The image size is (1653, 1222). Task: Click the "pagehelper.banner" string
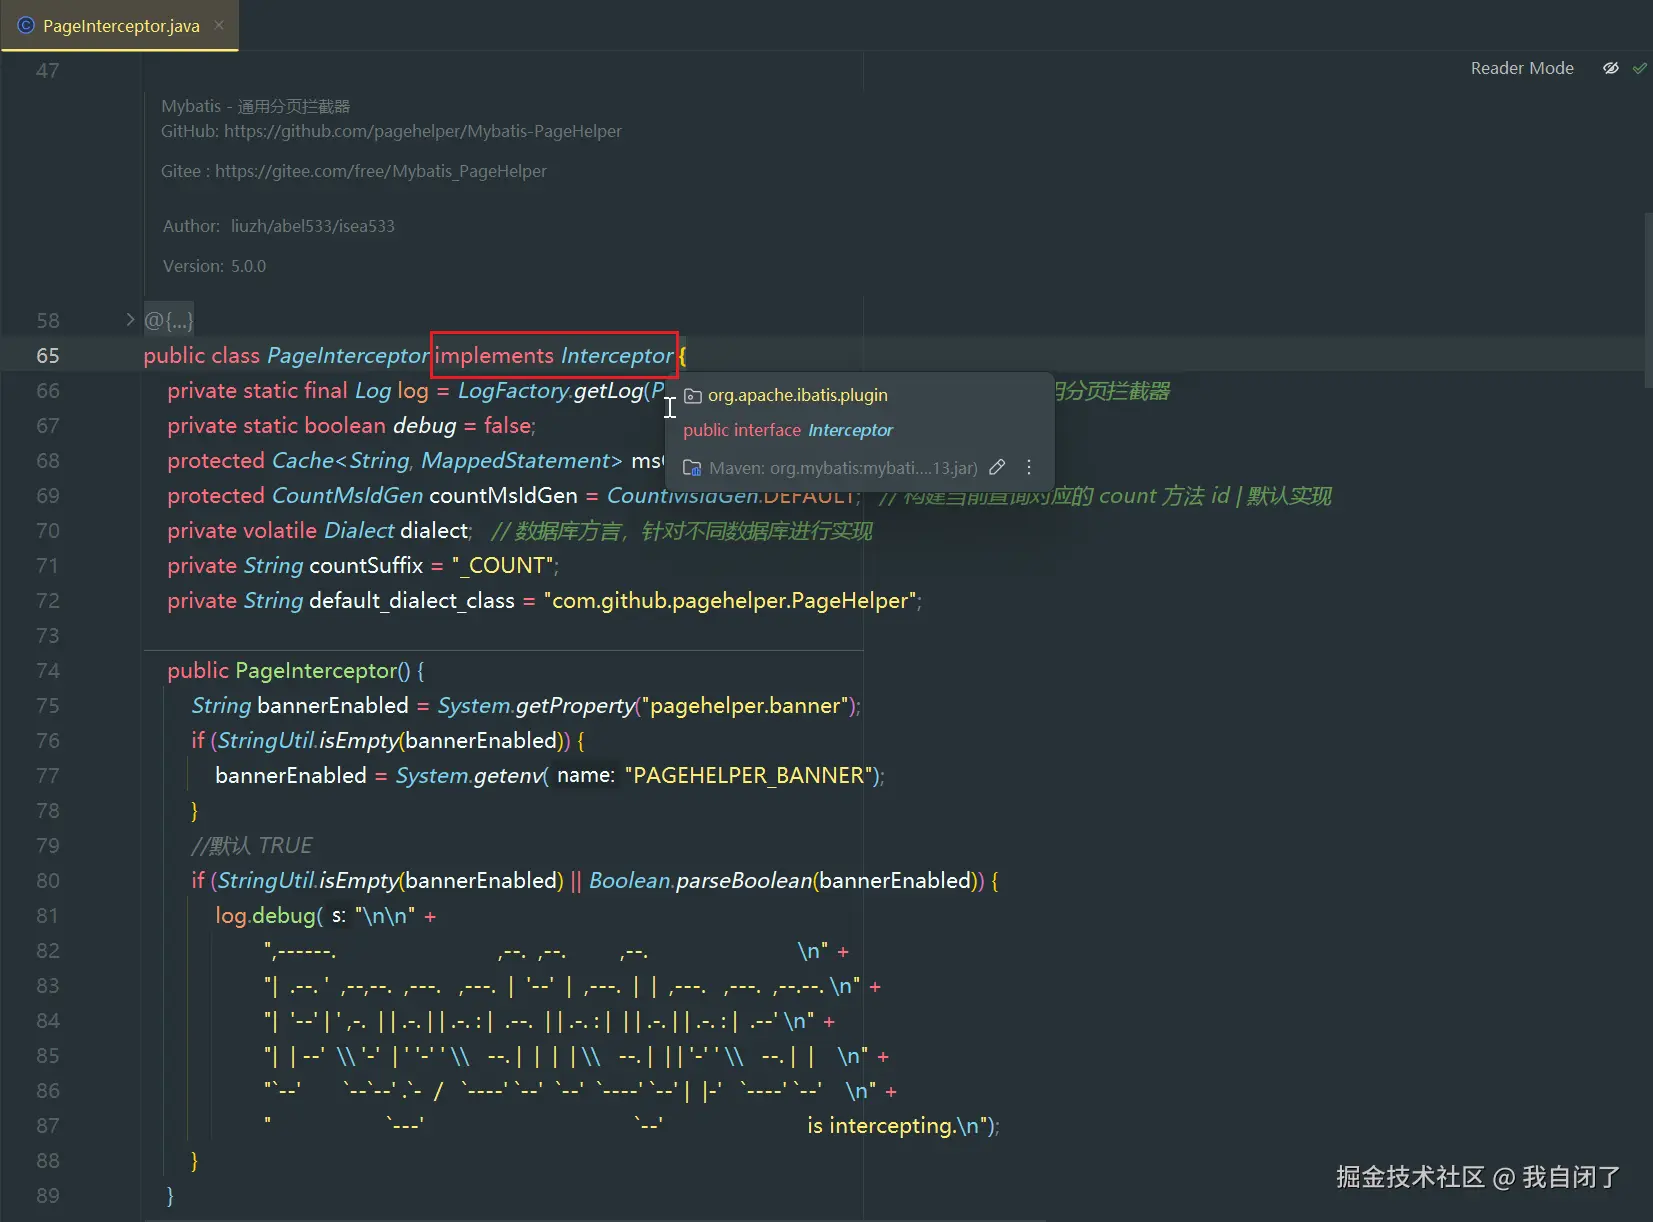745,706
